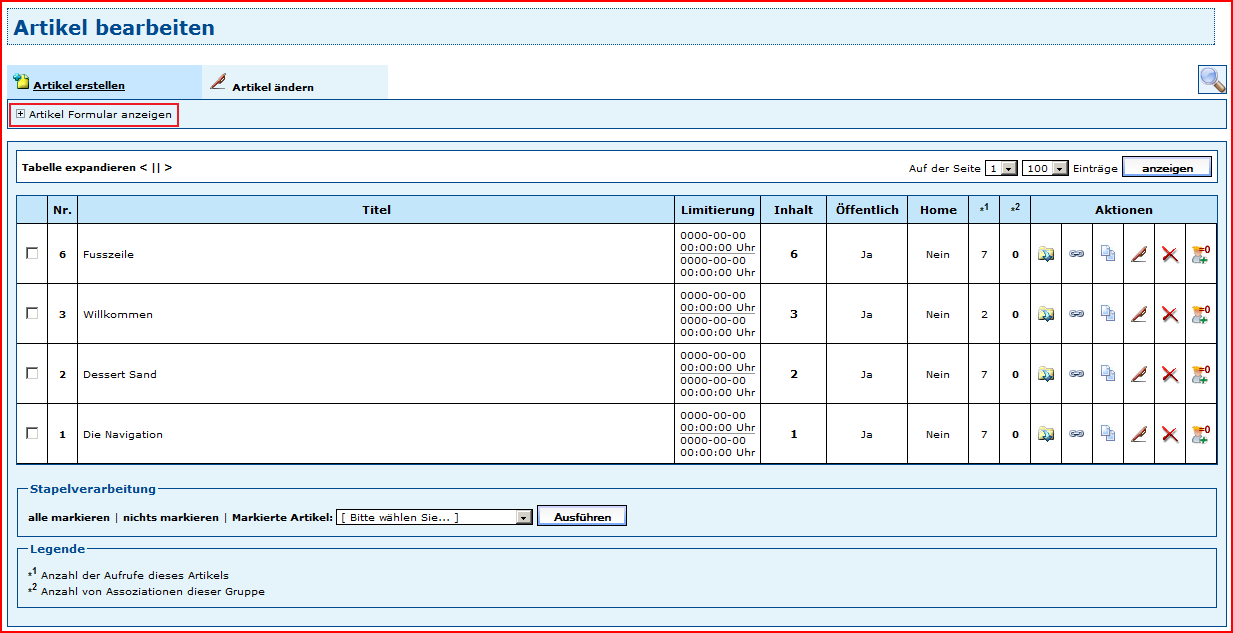Tick the Willkommen article checkbox
1233x633 pixels.
tap(32, 314)
